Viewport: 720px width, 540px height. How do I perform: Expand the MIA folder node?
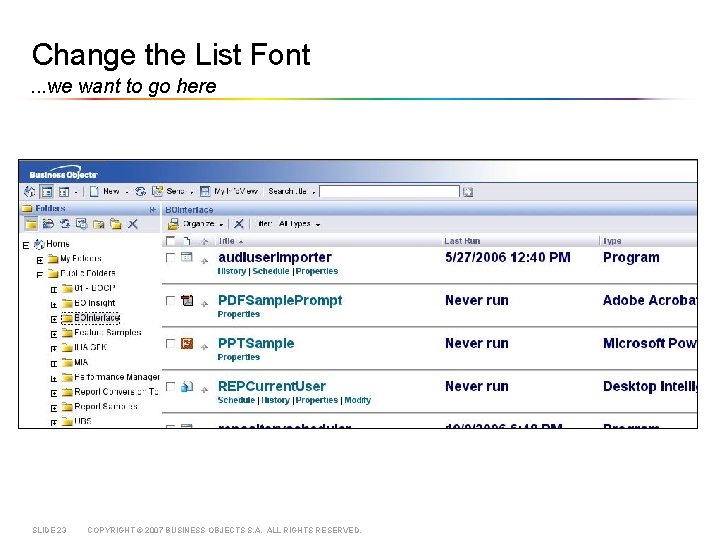click(54, 364)
